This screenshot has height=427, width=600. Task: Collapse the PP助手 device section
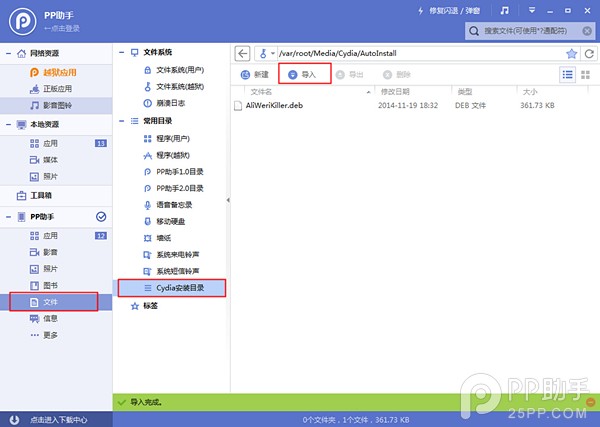point(8,217)
